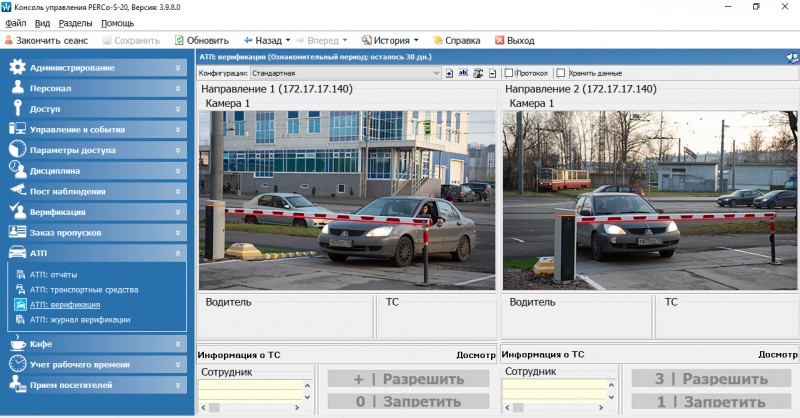Screen dimensions: 800x418
Task: Click Камера 1 video feed of Направление 2
Action: [x=650, y=200]
